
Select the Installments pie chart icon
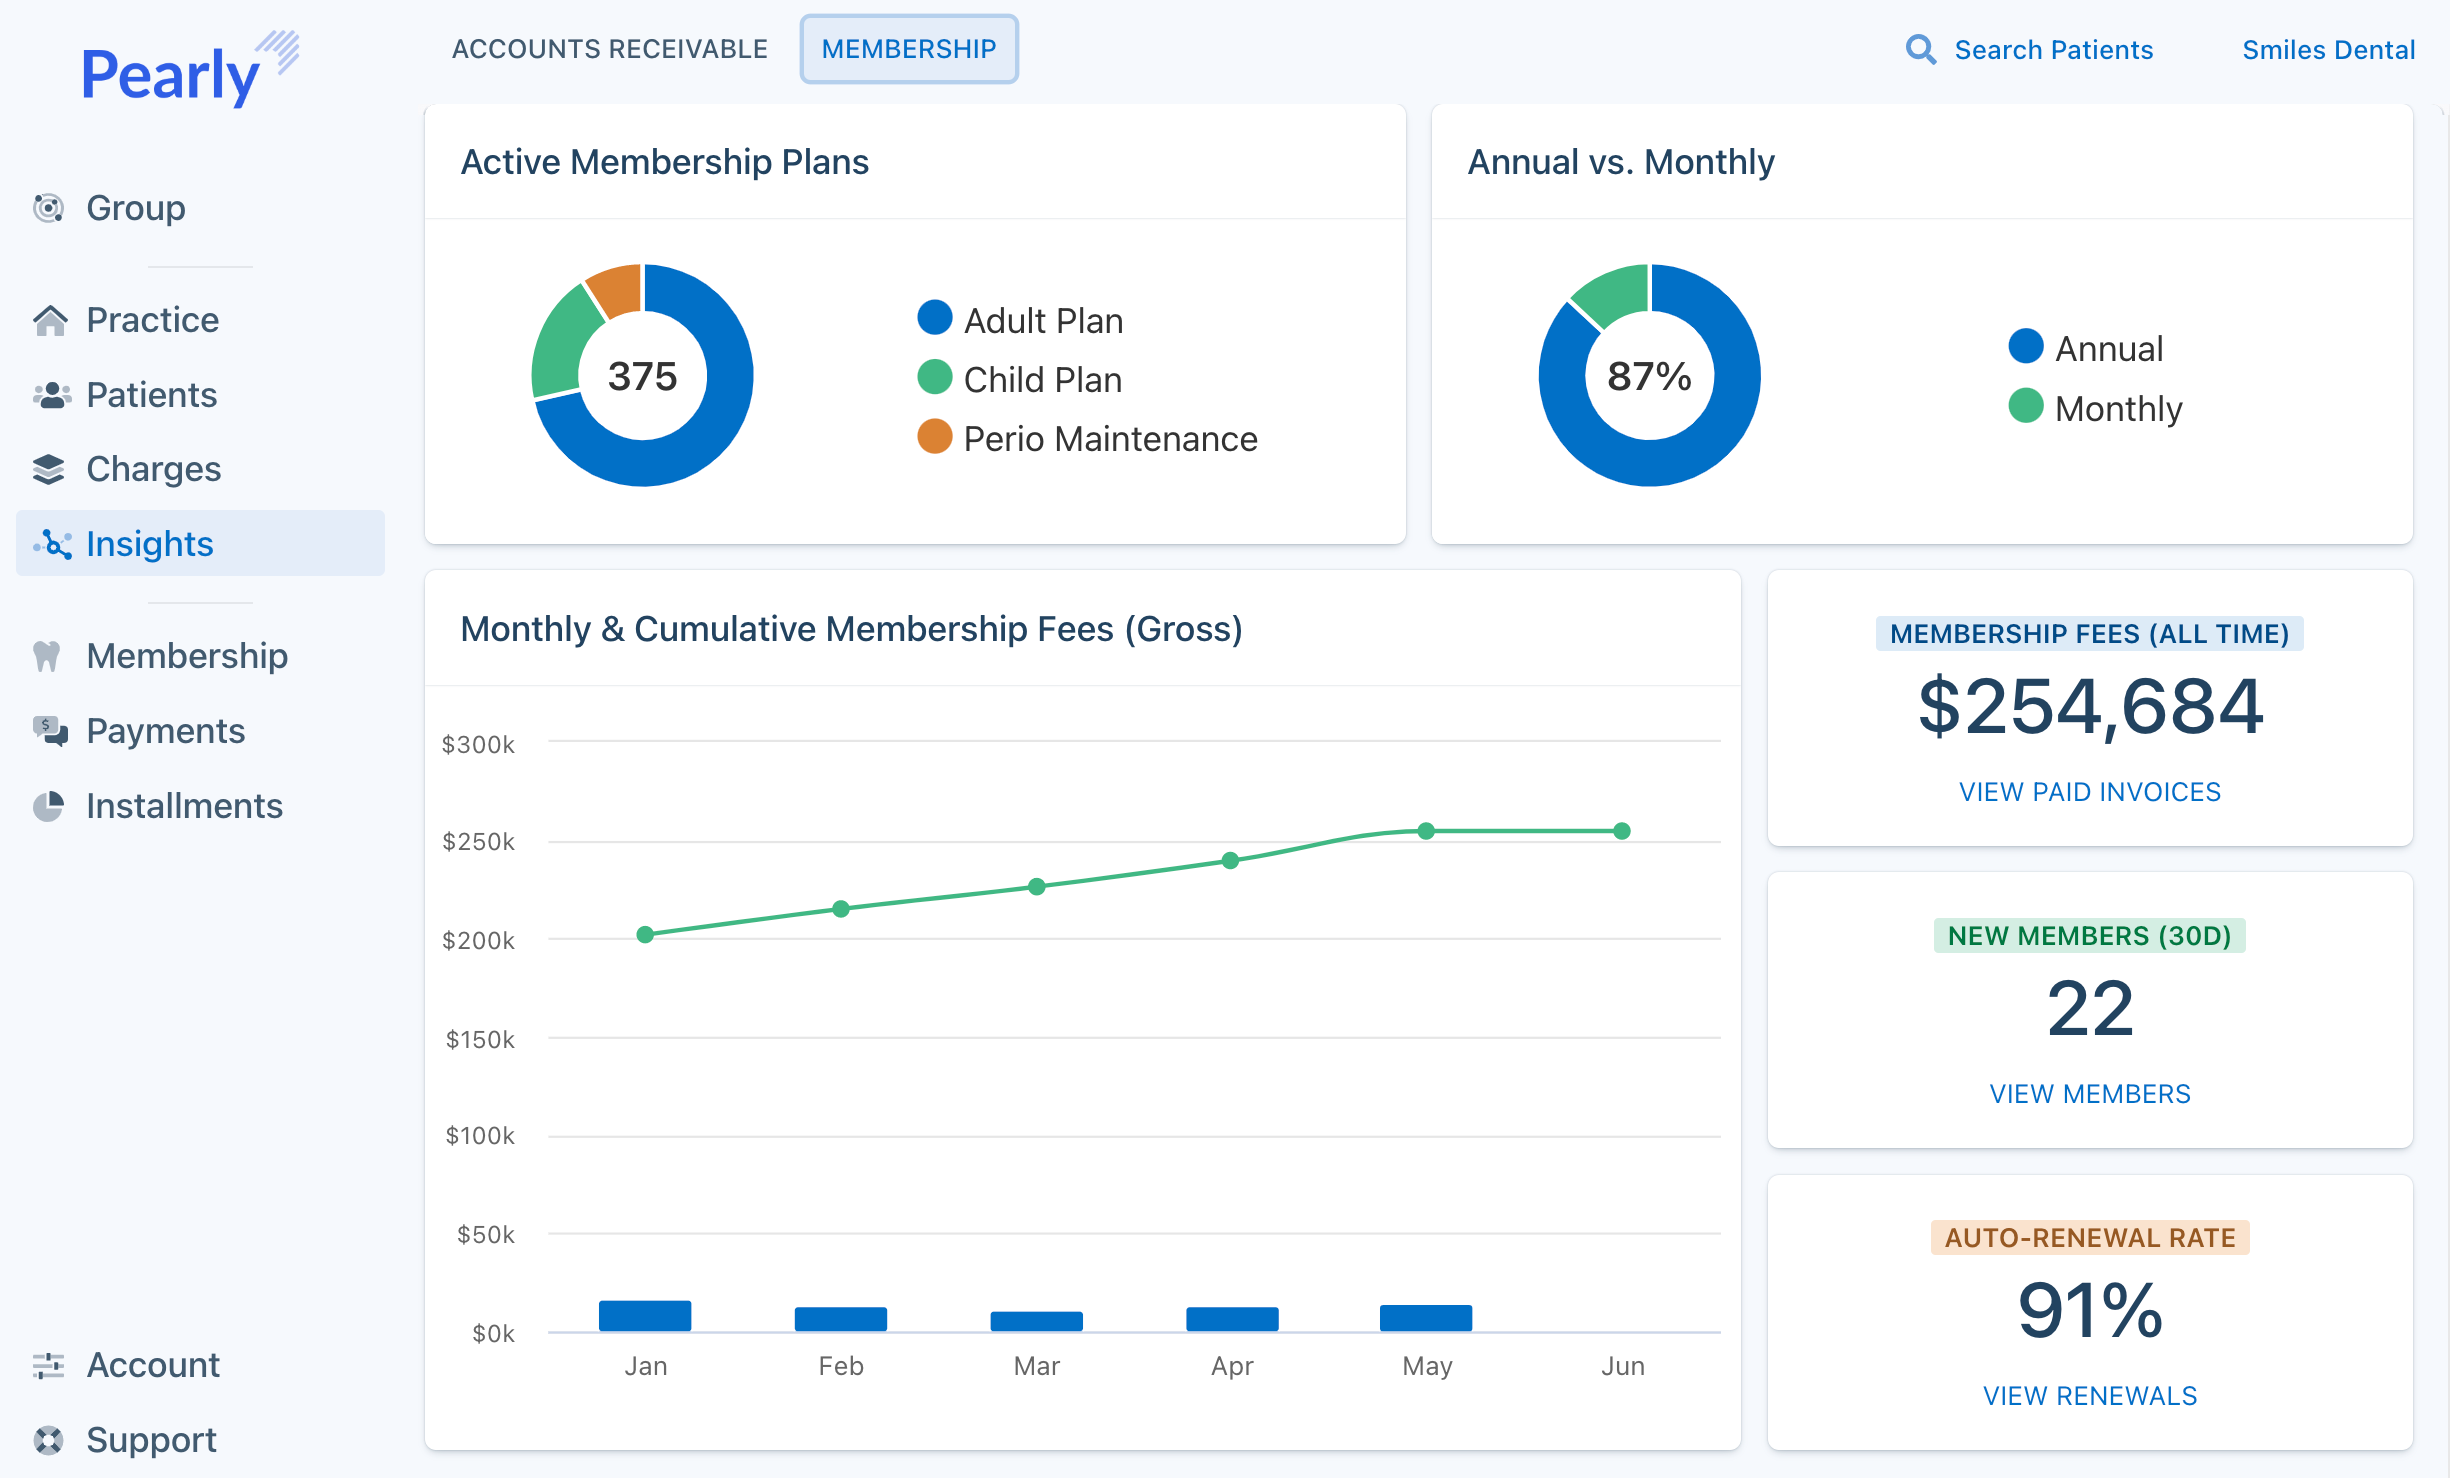pyautogui.click(x=48, y=806)
